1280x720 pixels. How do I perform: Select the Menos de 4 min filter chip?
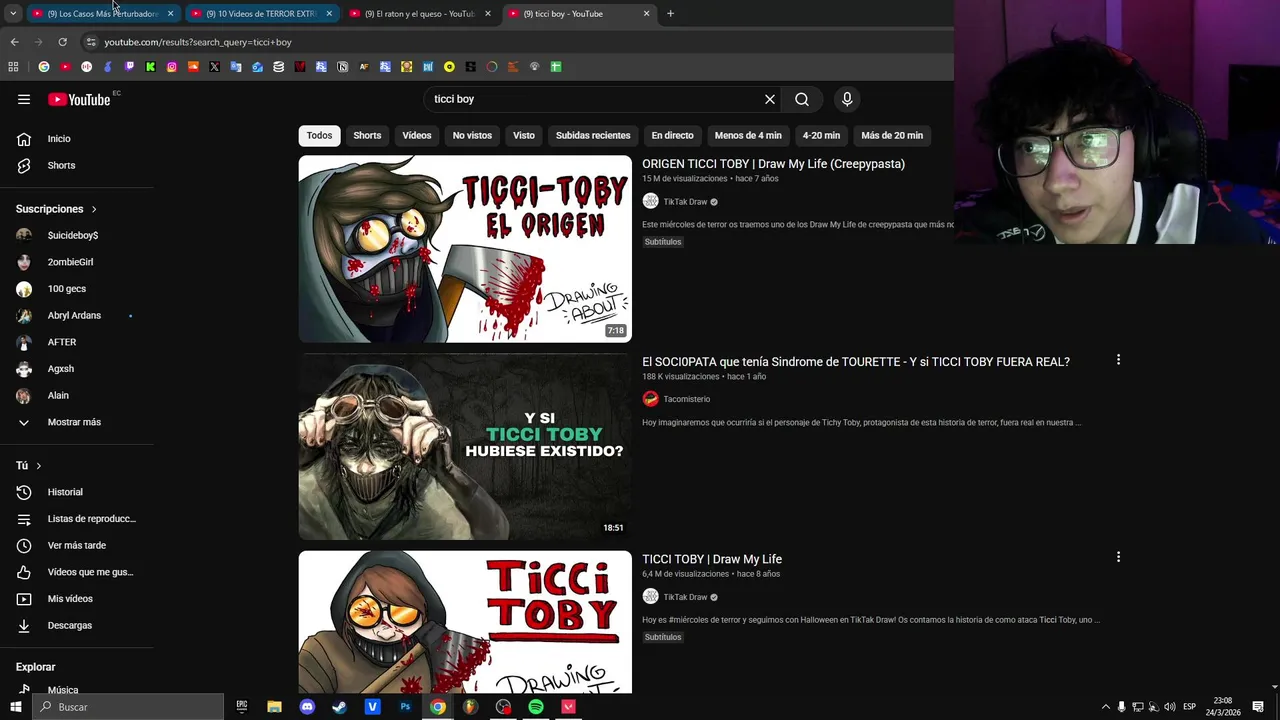click(748, 136)
